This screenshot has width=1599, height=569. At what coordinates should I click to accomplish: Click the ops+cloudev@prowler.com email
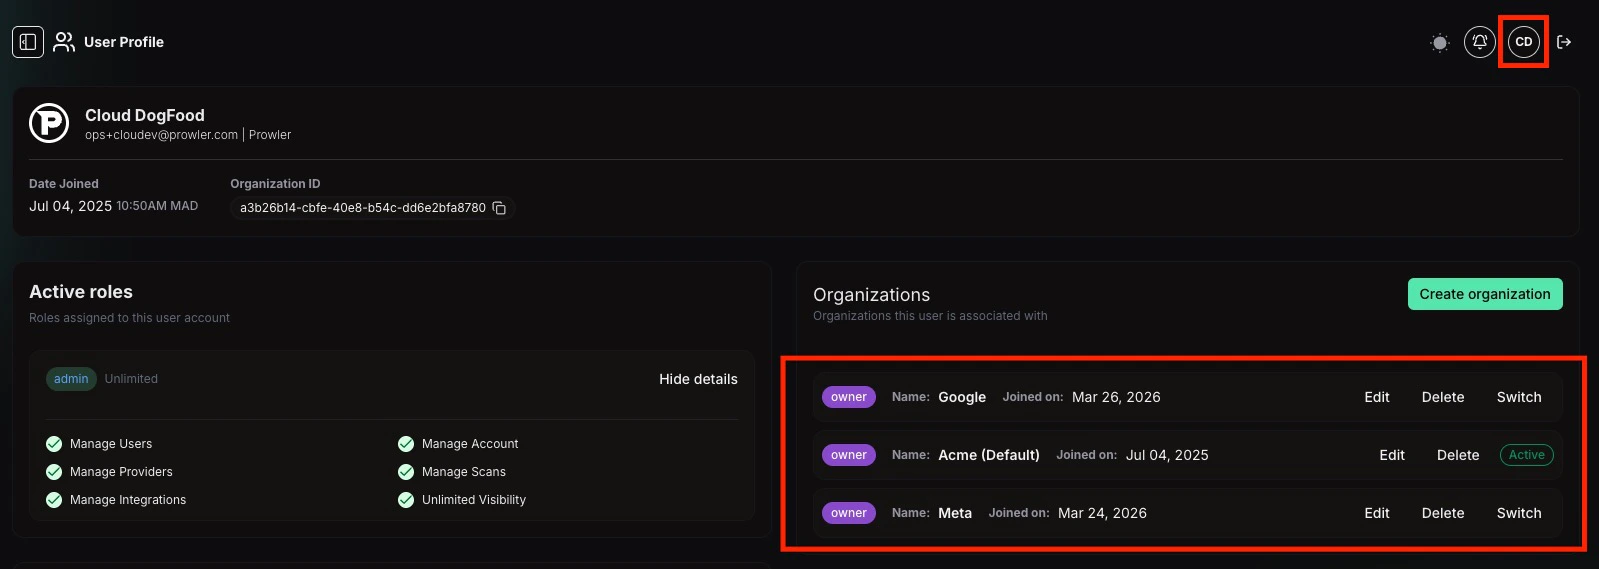pos(161,135)
